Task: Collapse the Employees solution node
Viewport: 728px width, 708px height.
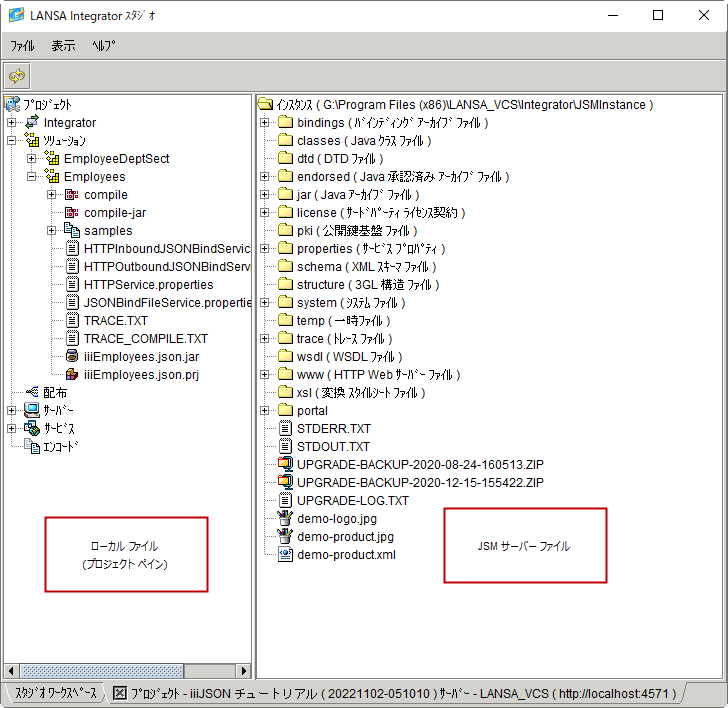Action: (32, 176)
